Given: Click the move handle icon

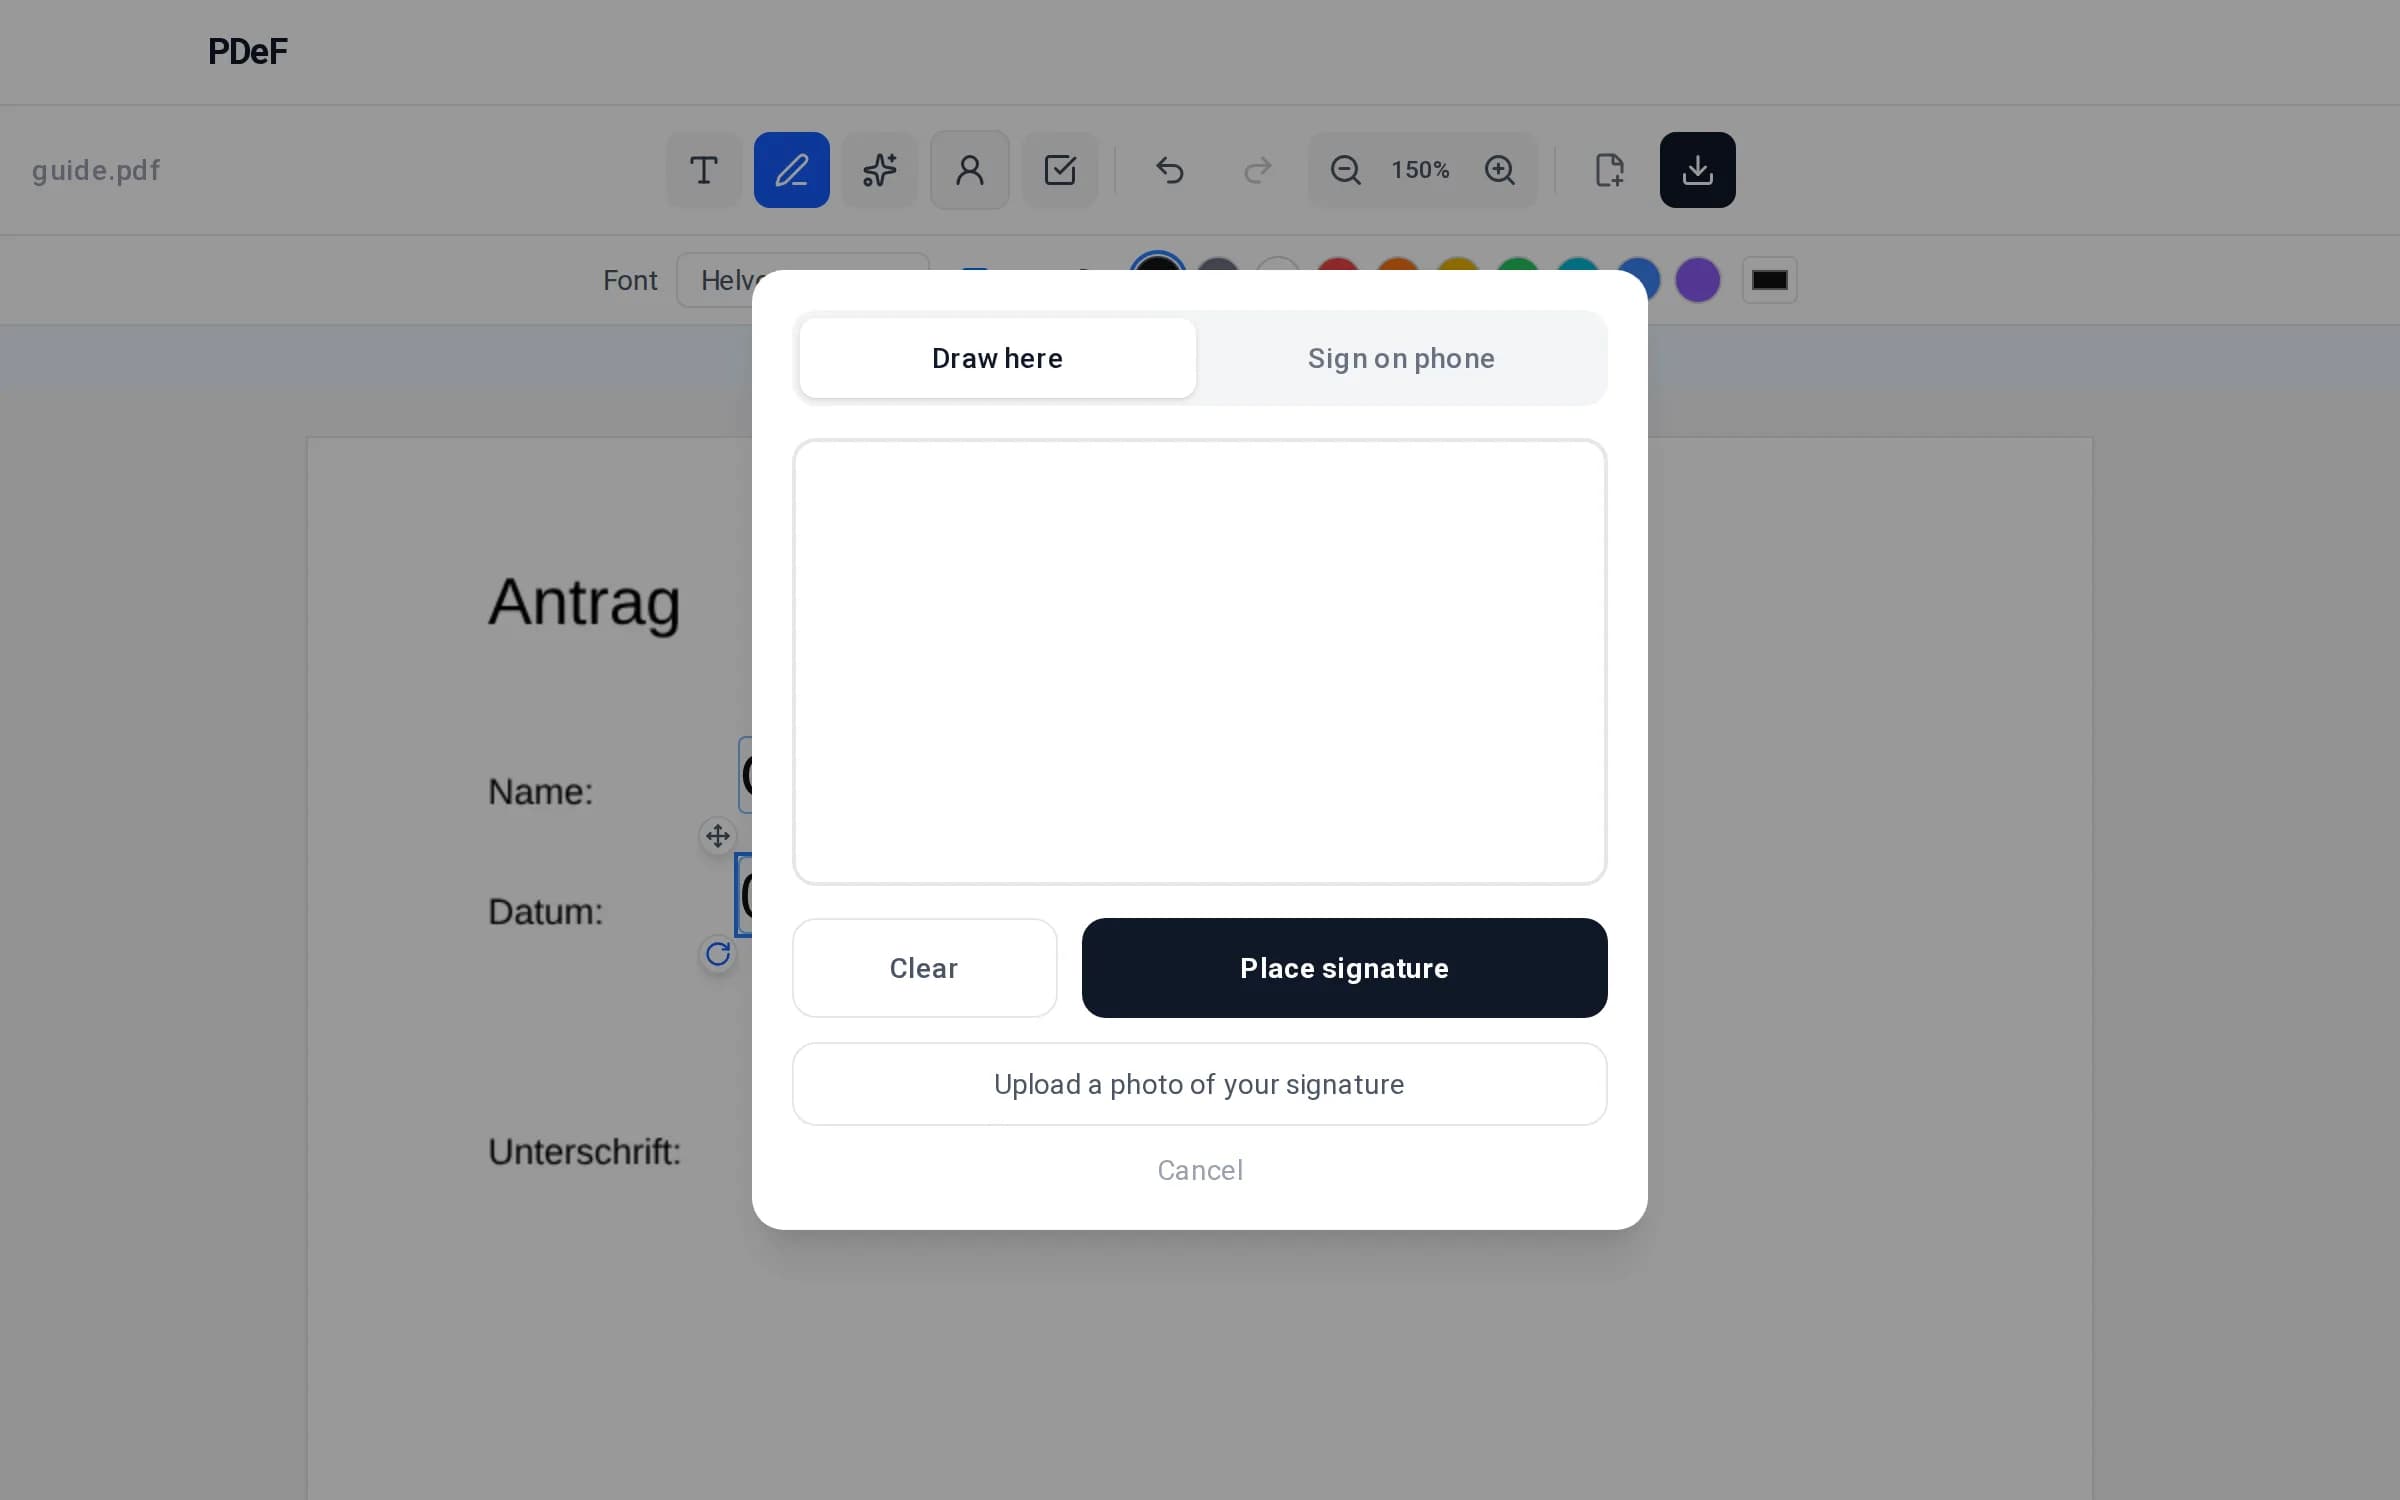Looking at the screenshot, I should point(718,836).
